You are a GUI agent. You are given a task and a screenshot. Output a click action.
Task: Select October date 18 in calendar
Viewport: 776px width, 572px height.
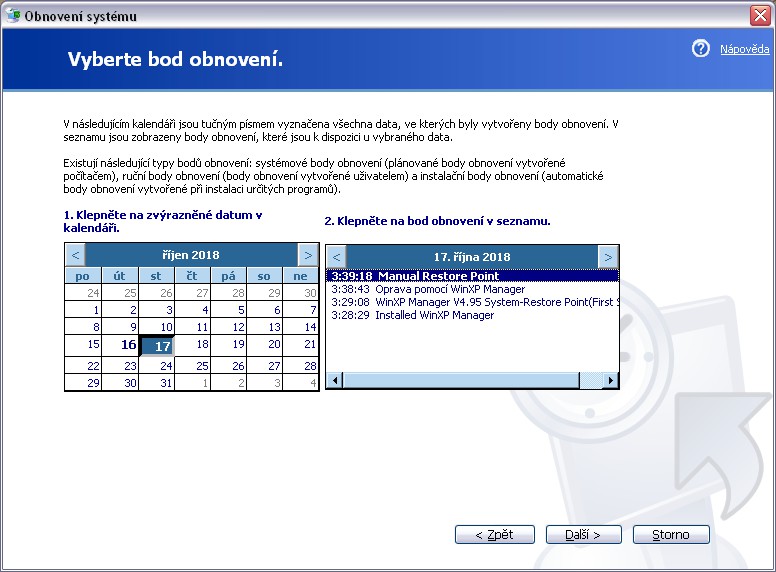pyautogui.click(x=193, y=345)
